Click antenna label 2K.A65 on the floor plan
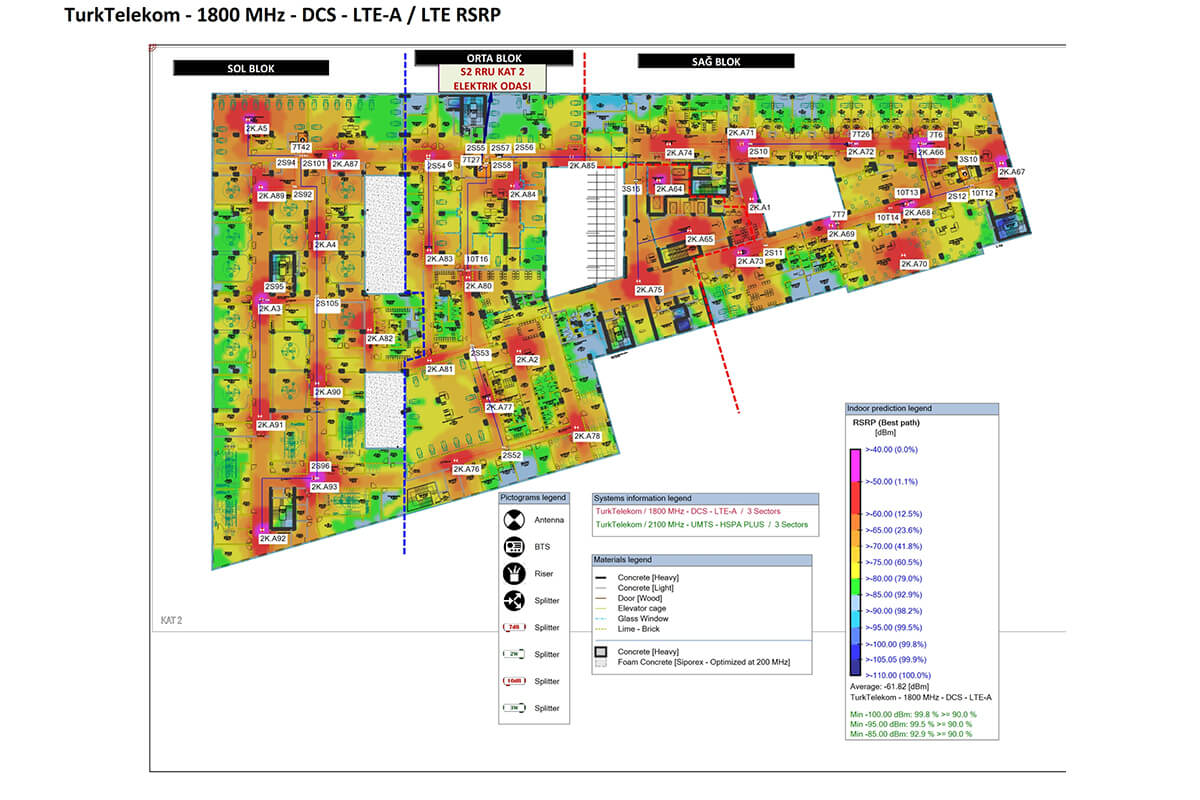The height and width of the screenshot is (800, 1200). 700,240
